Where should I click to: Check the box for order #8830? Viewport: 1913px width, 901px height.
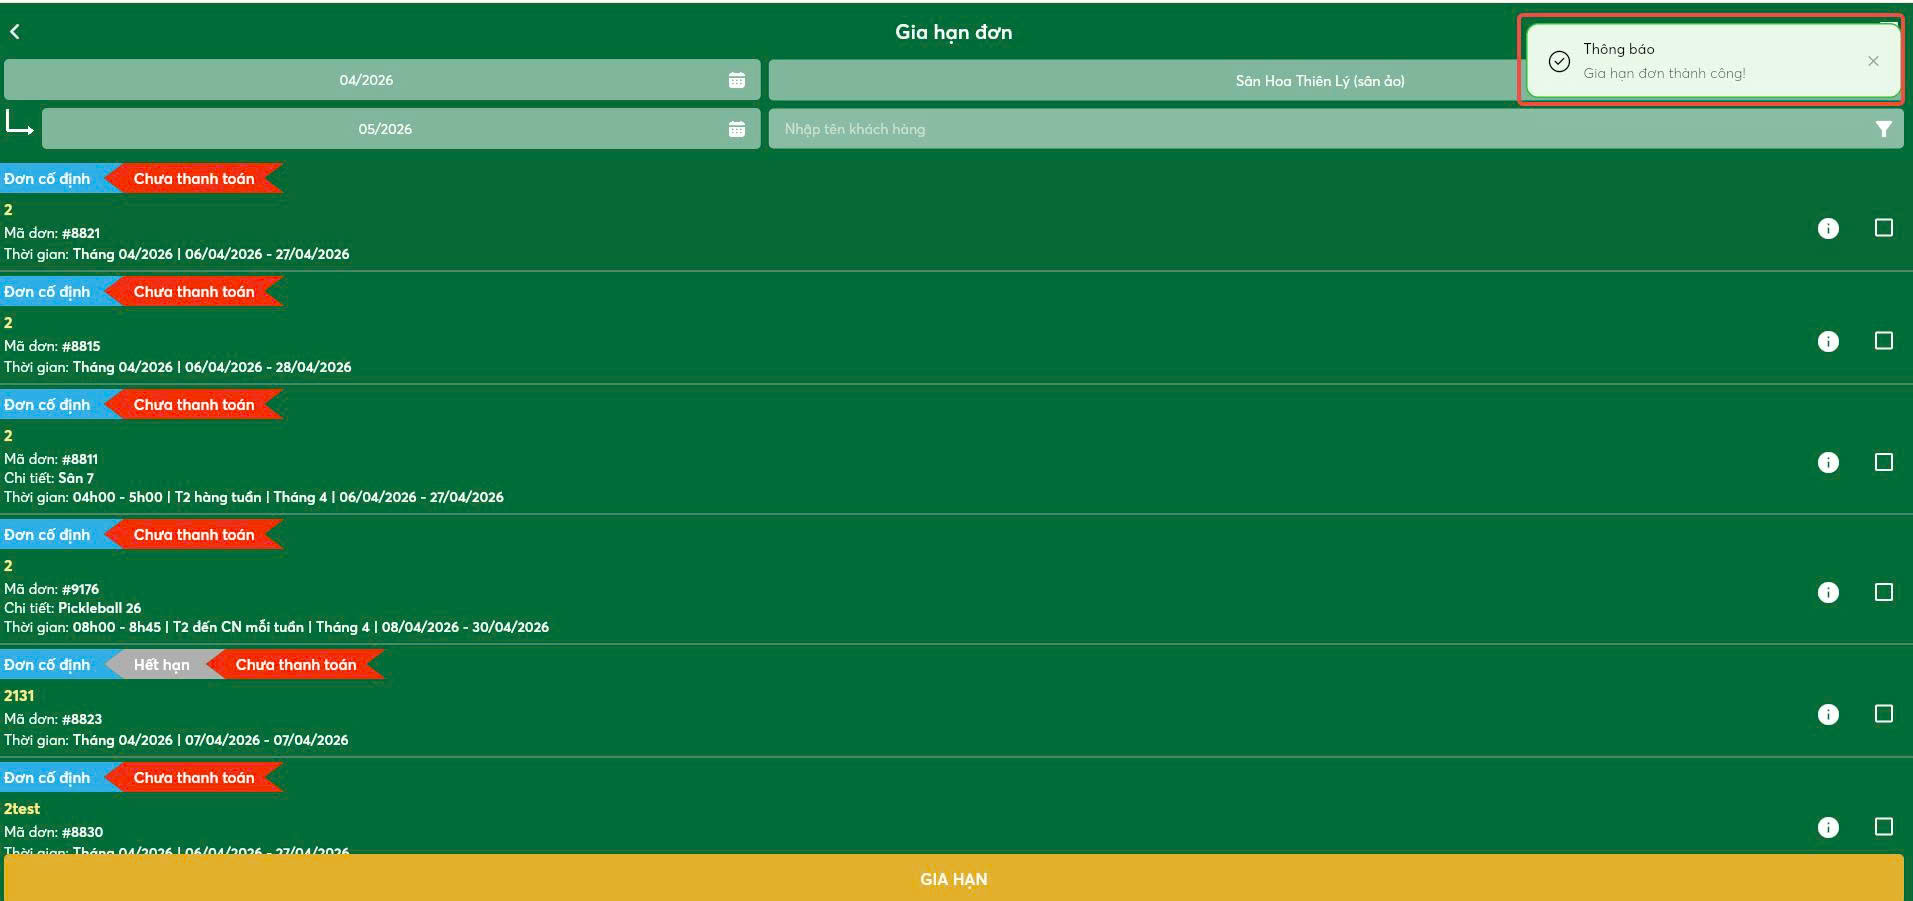1884,827
